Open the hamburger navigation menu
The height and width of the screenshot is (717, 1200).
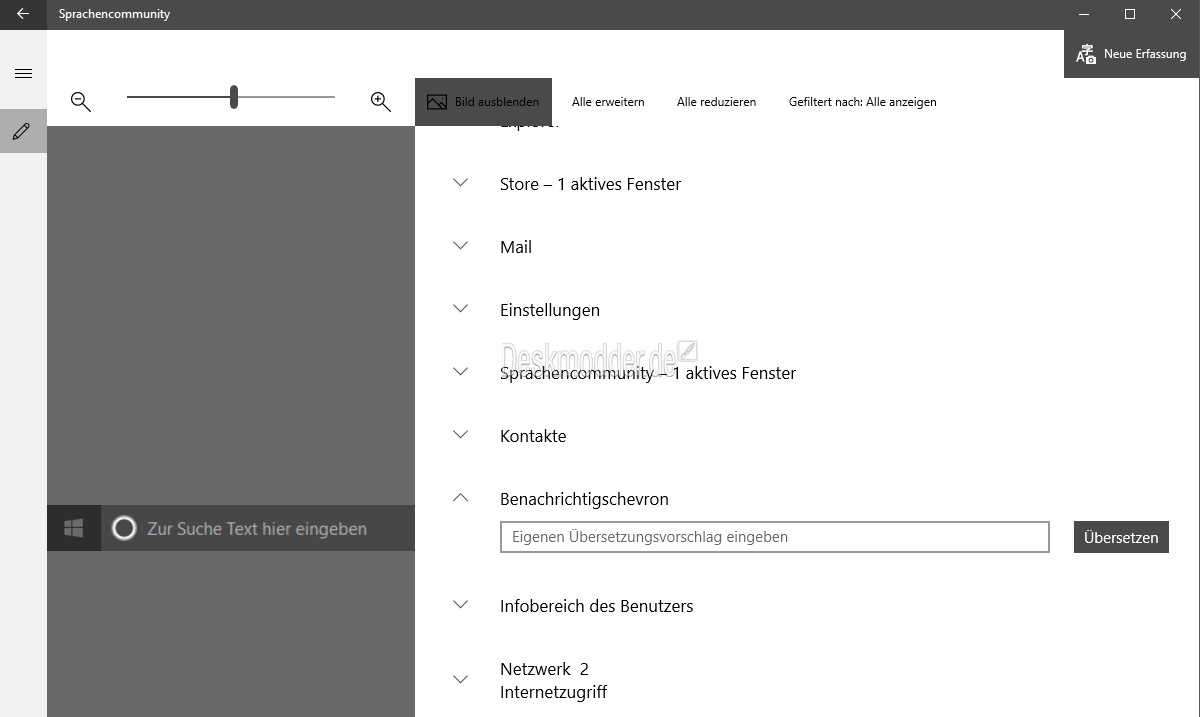(23, 74)
